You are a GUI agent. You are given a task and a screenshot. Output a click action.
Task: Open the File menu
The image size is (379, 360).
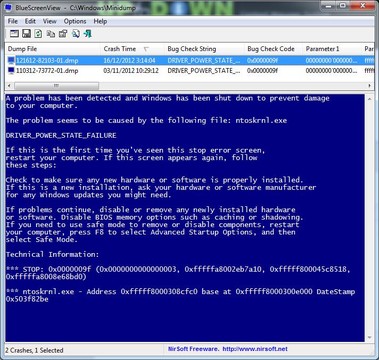[13, 21]
